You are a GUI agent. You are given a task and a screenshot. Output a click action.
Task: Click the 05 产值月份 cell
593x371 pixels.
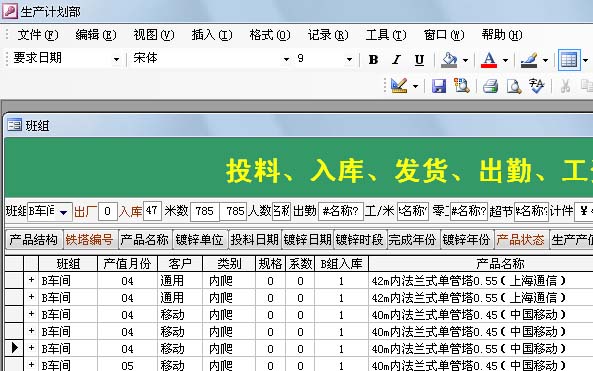[127, 365]
